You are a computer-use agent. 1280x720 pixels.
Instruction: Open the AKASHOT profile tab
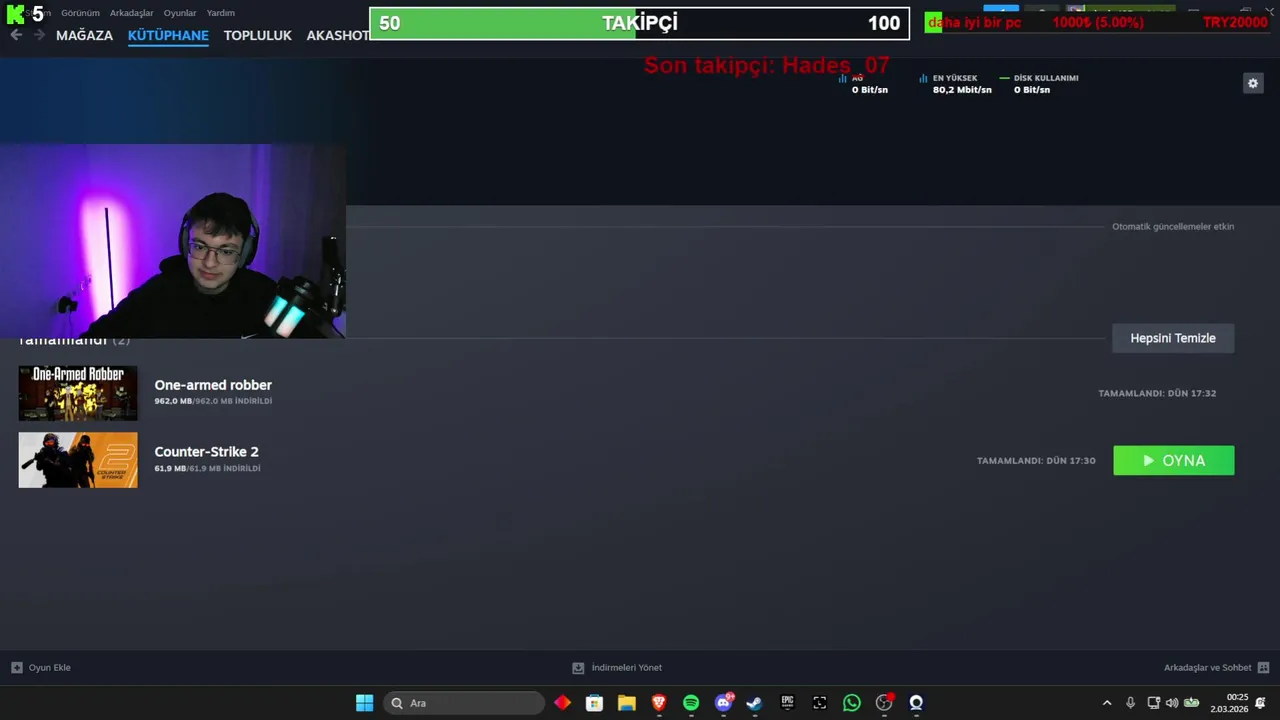pos(338,35)
